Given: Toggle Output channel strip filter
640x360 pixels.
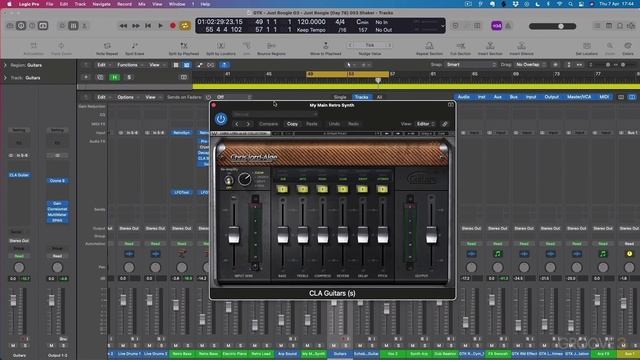Looking at the screenshot, I should click(x=551, y=97).
